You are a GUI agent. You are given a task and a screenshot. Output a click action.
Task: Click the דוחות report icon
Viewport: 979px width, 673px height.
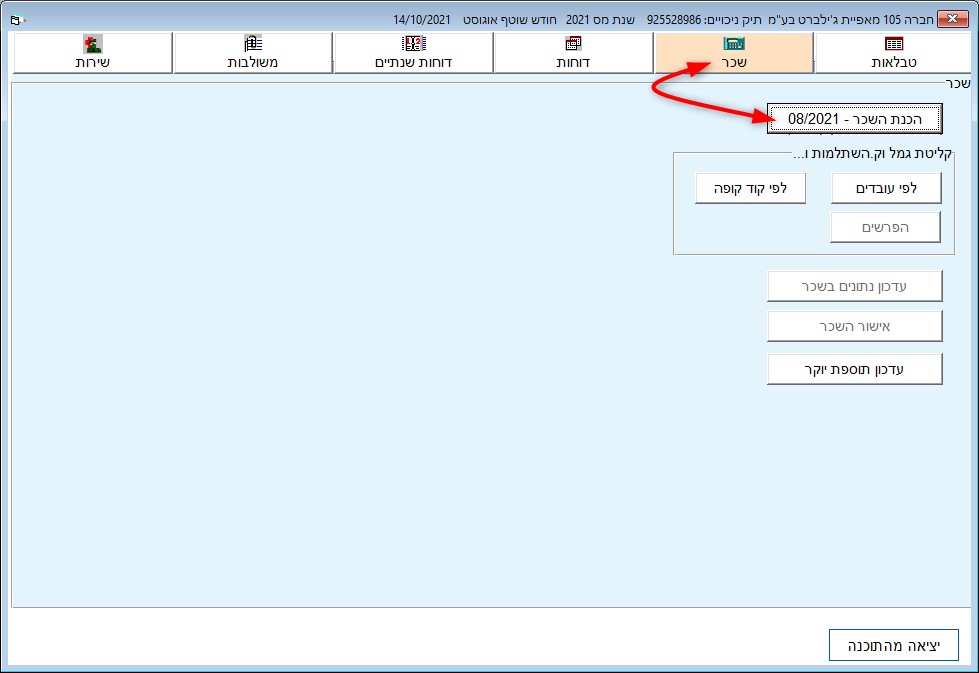(573, 44)
